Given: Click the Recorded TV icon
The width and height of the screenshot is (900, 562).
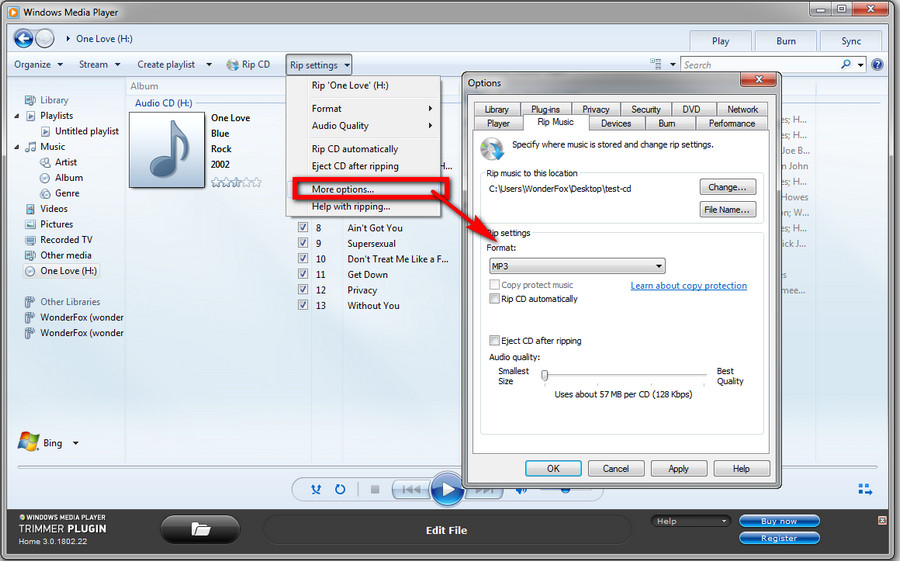Looking at the screenshot, I should [x=30, y=240].
